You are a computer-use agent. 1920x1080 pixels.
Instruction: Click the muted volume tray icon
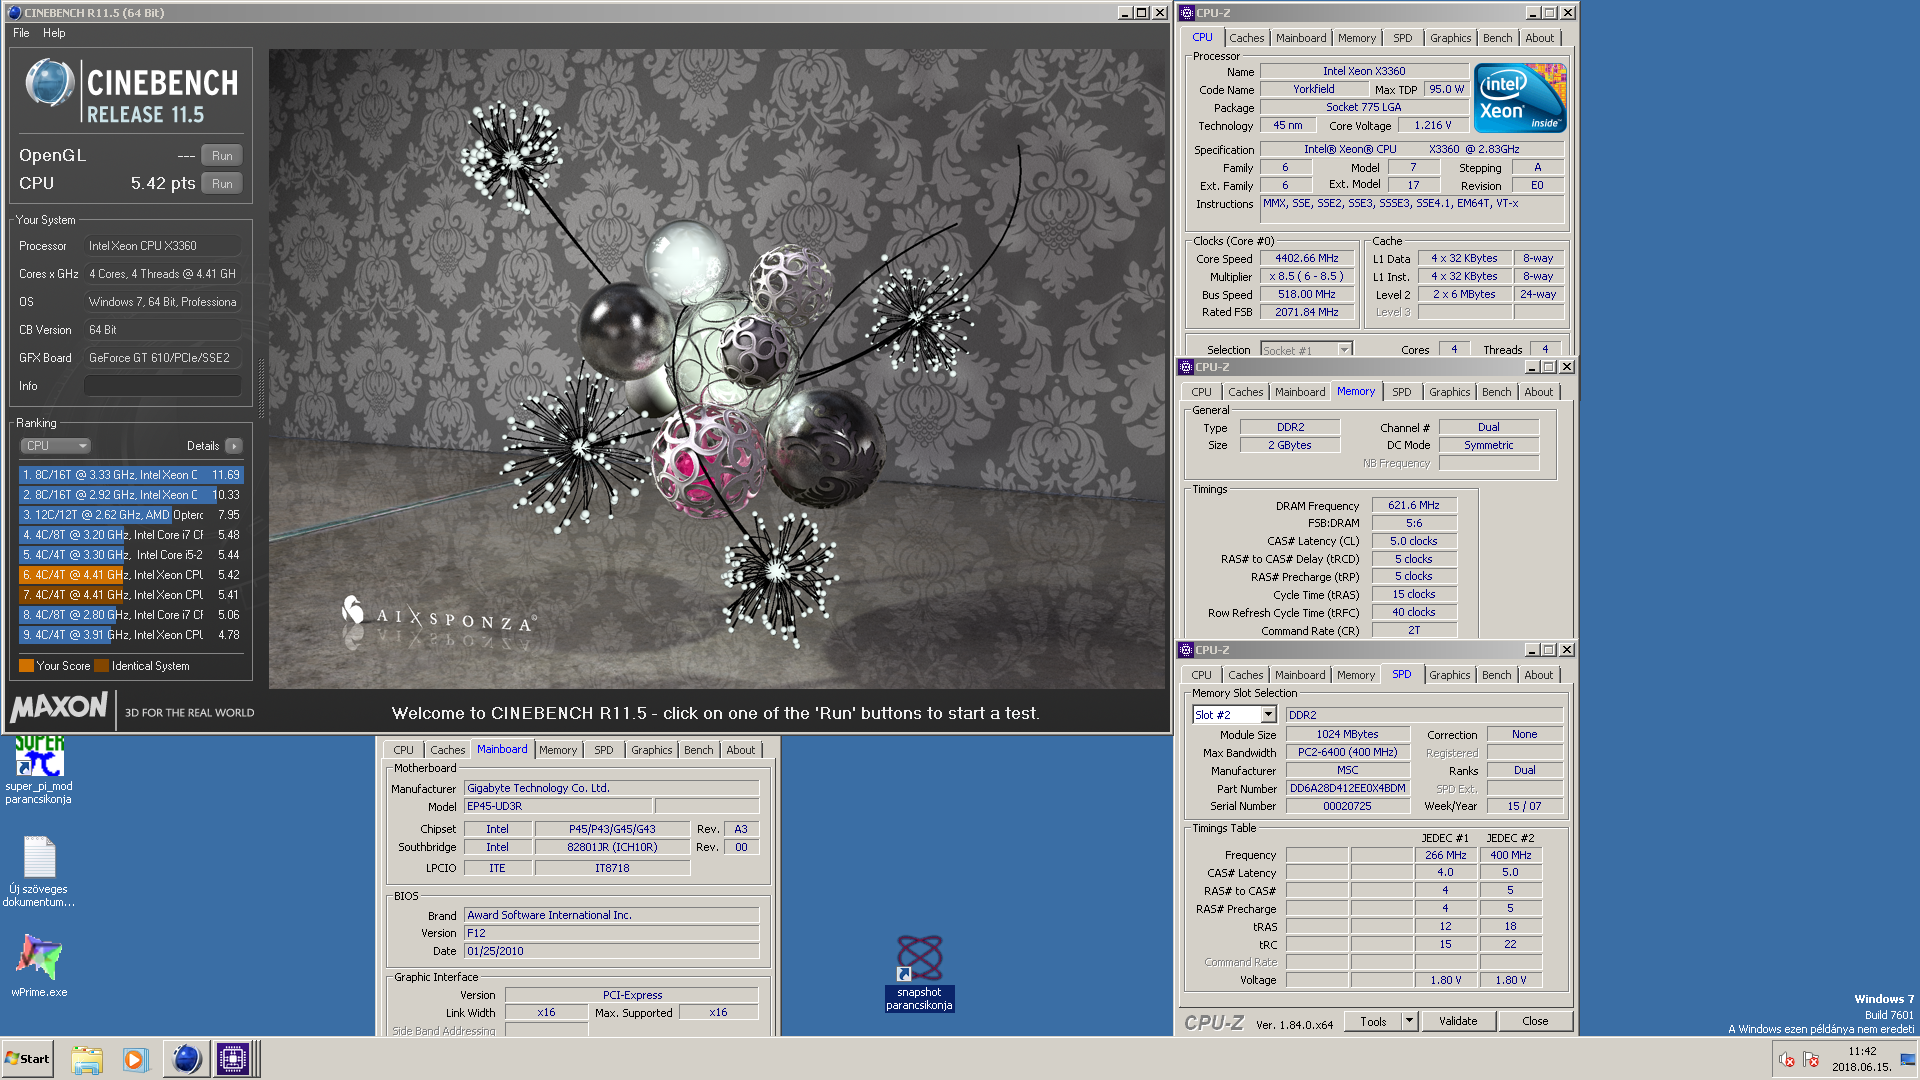[x=1787, y=1059]
